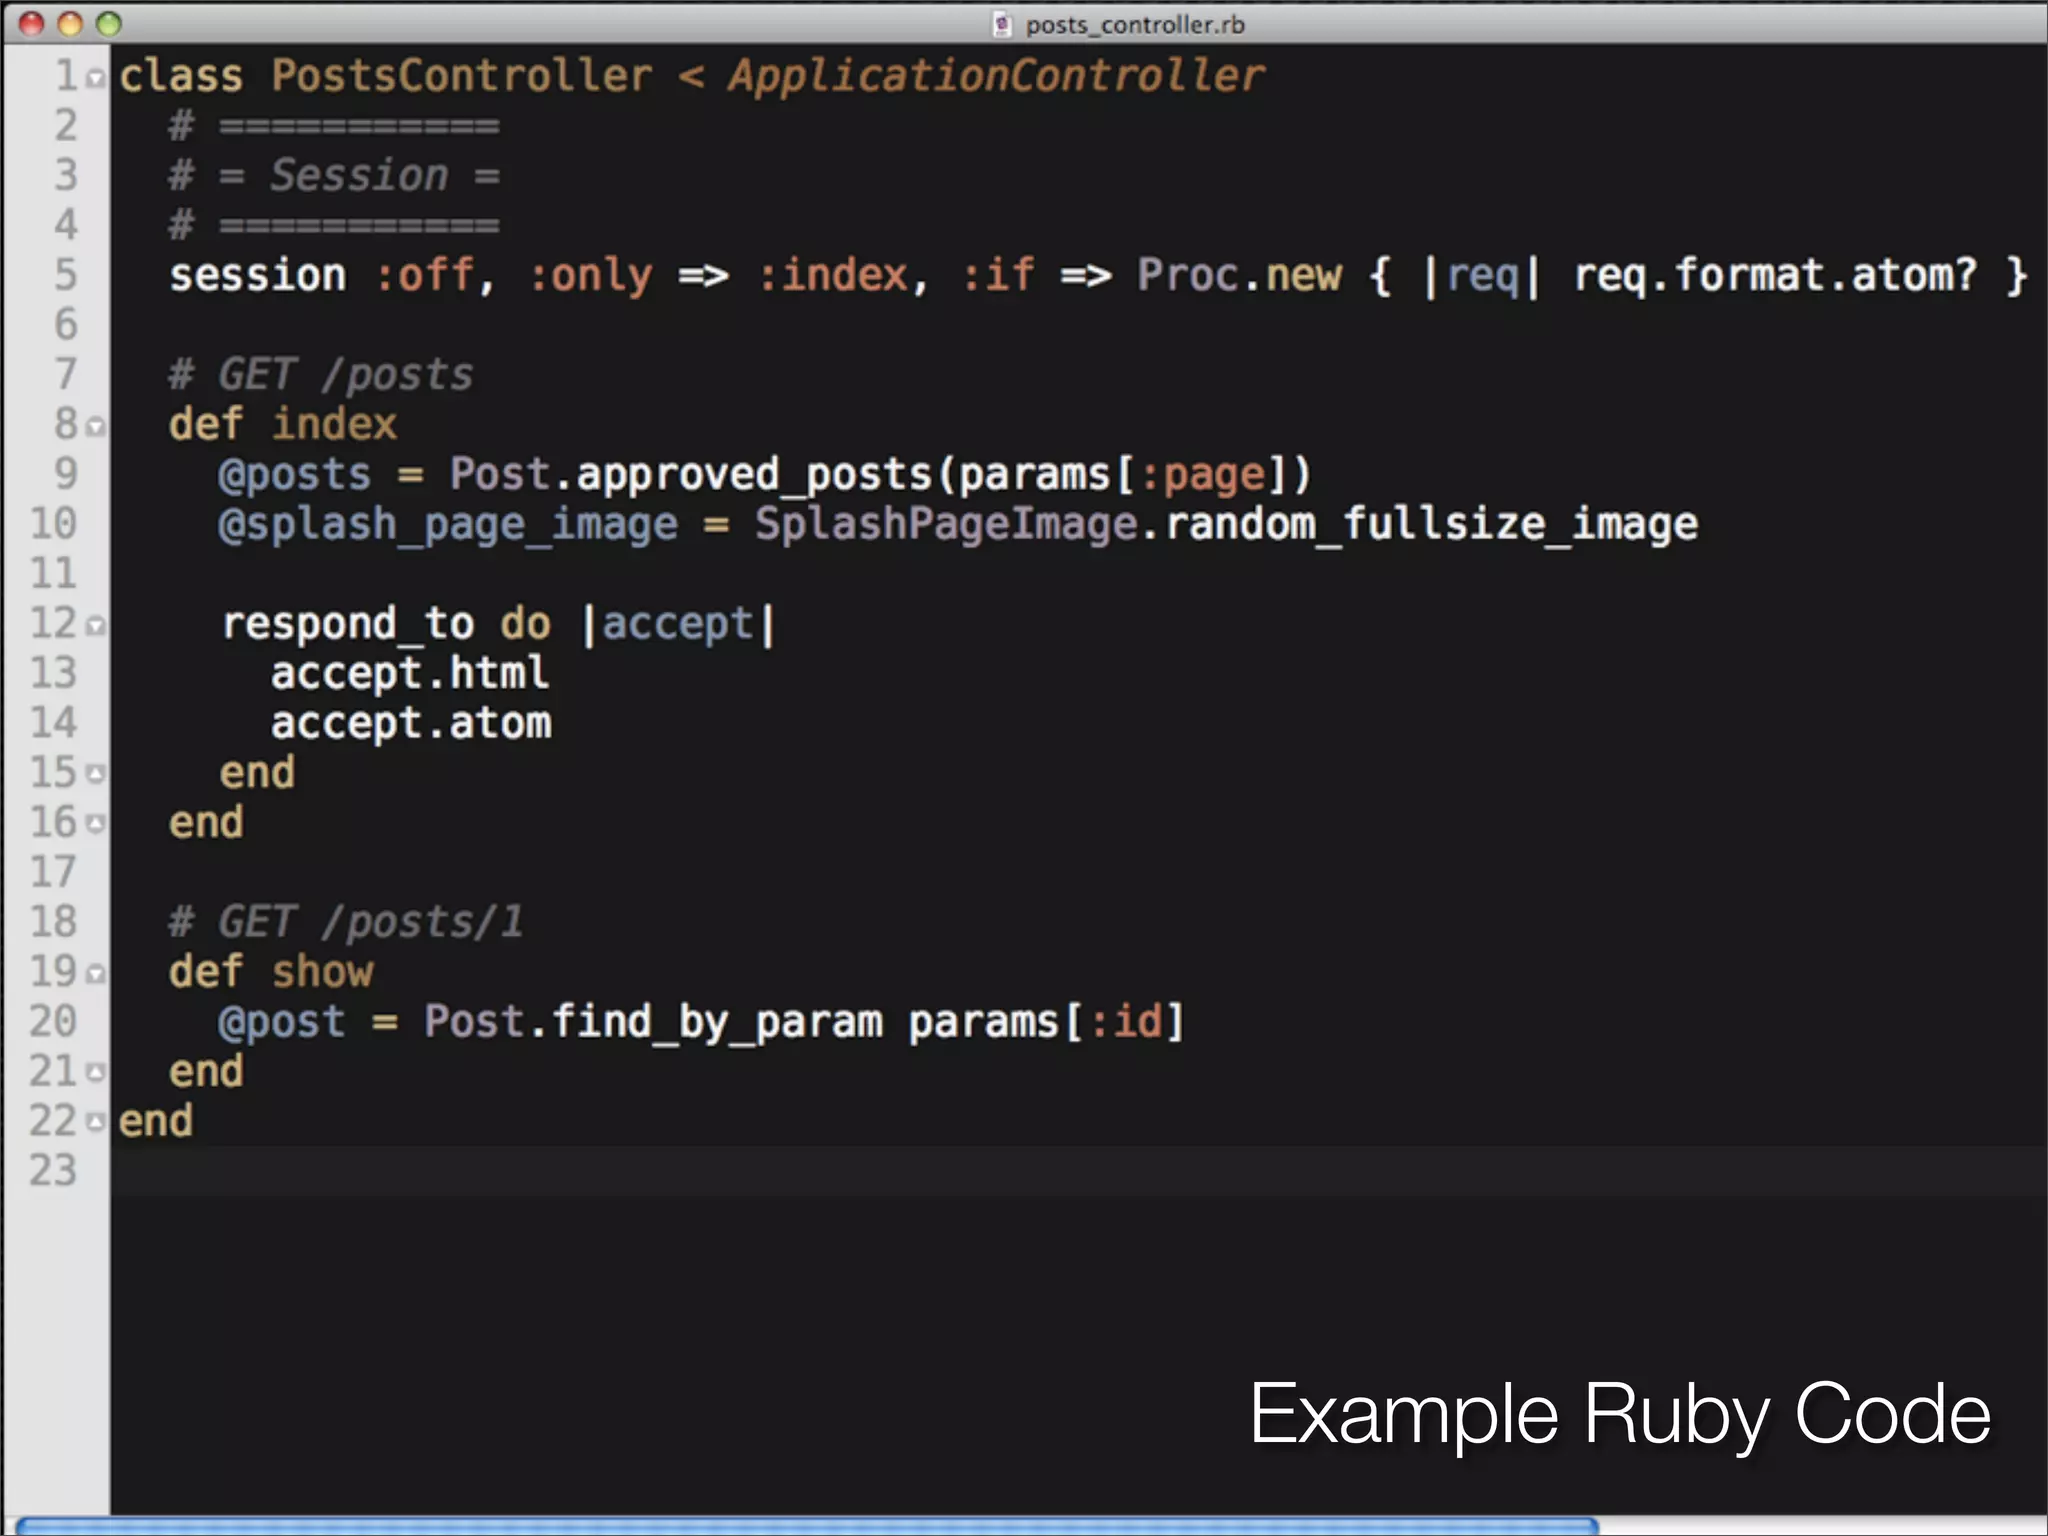This screenshot has width=2048, height=1536.
Task: Click the :page symbol on line 9
Action: coord(1203,475)
